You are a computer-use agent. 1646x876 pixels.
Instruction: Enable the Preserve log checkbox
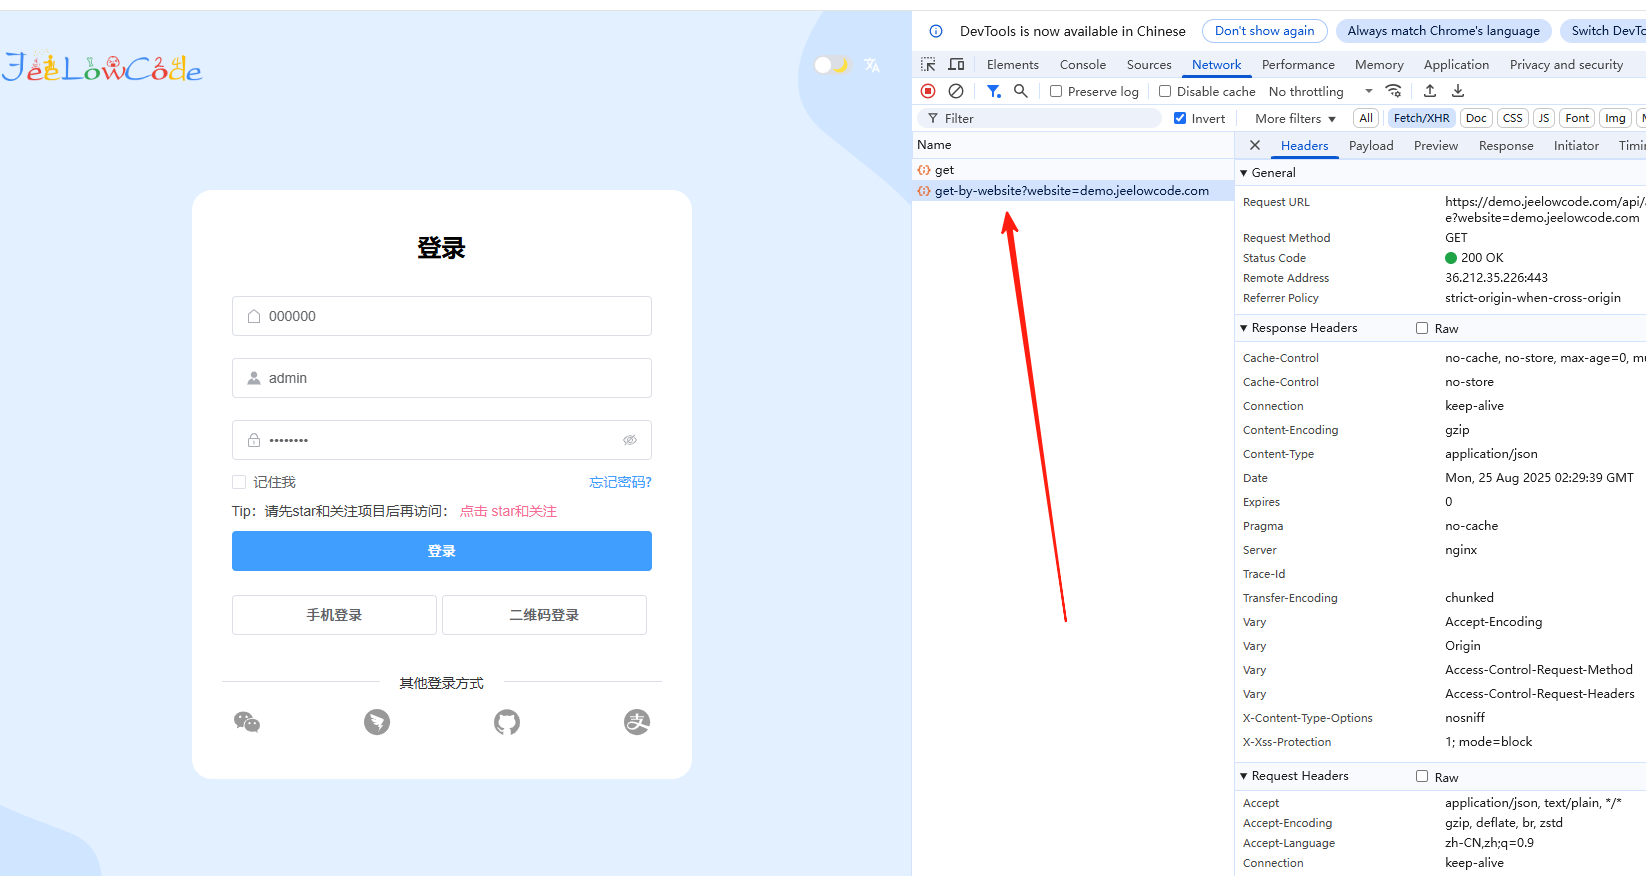[1056, 91]
